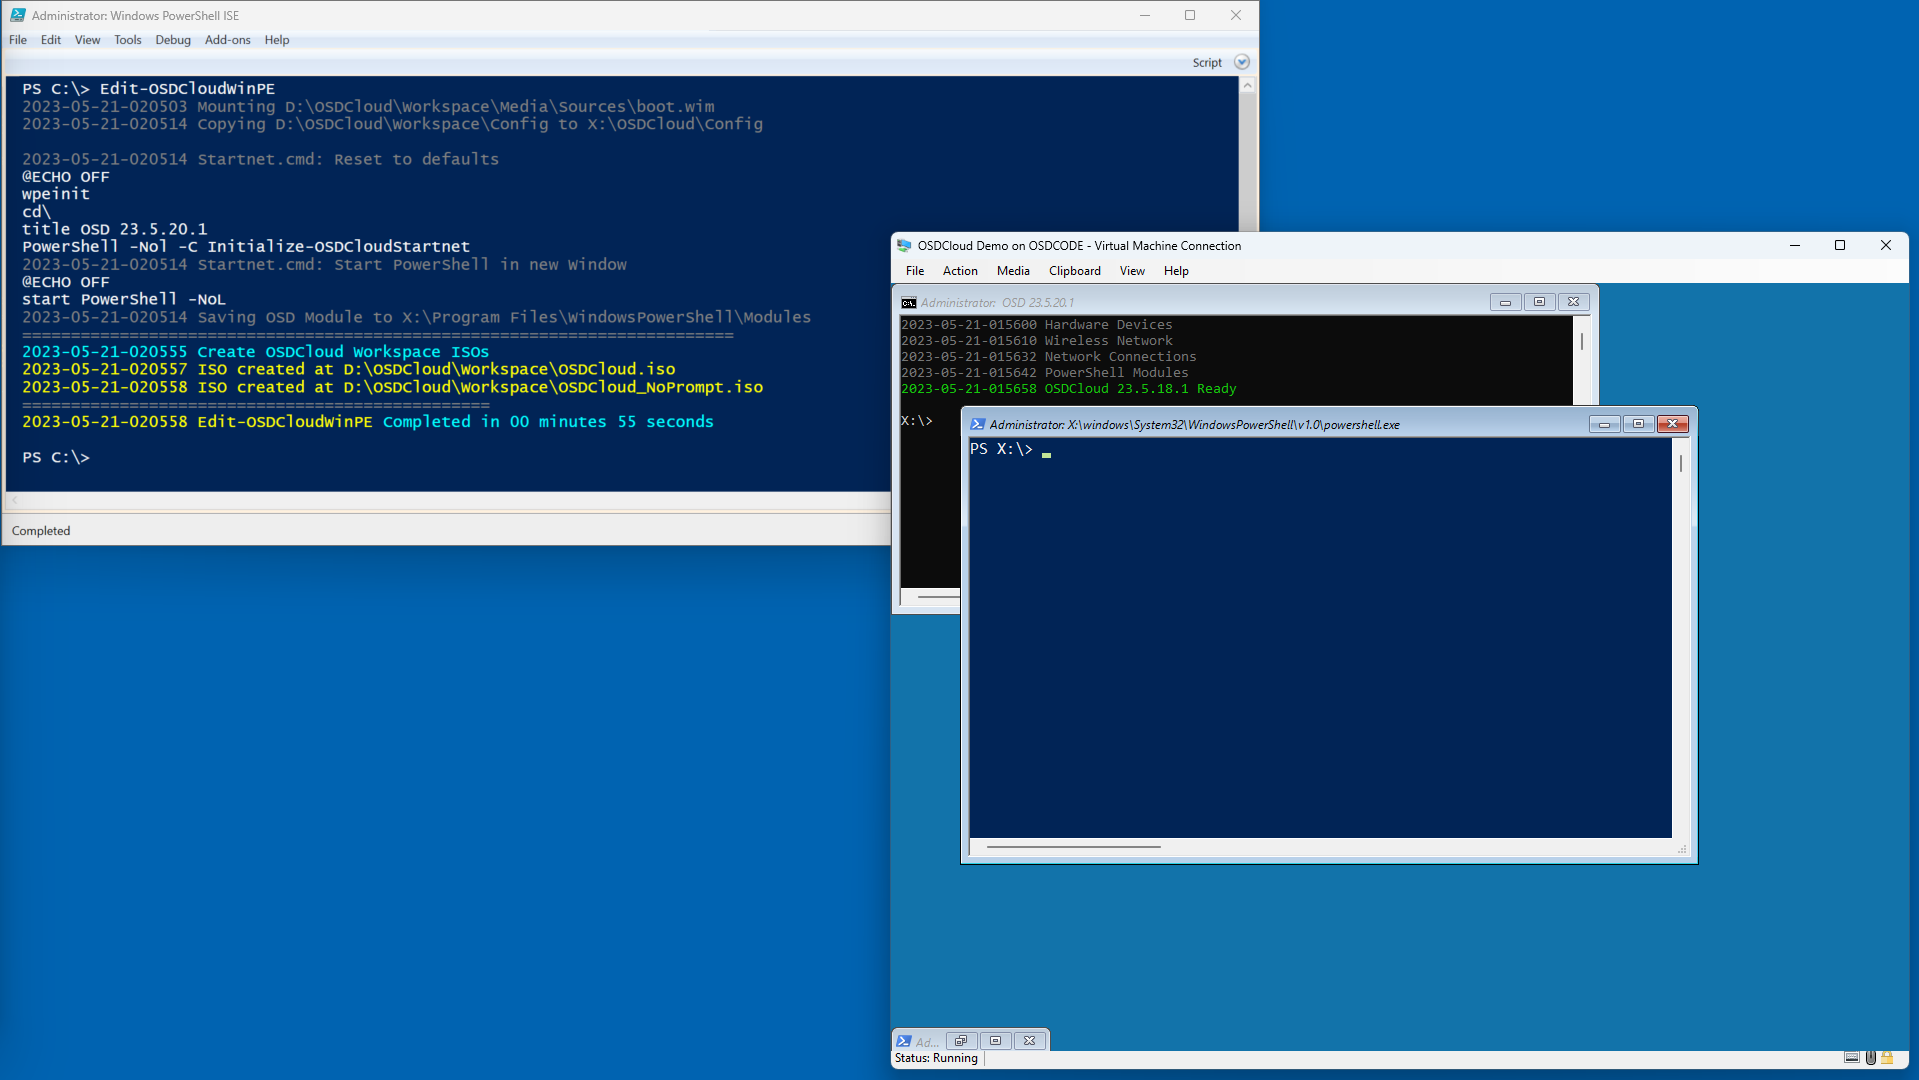Click the cmd icon of OSD 23.5.20.1 window
The width and height of the screenshot is (1919, 1080).
[908, 303]
